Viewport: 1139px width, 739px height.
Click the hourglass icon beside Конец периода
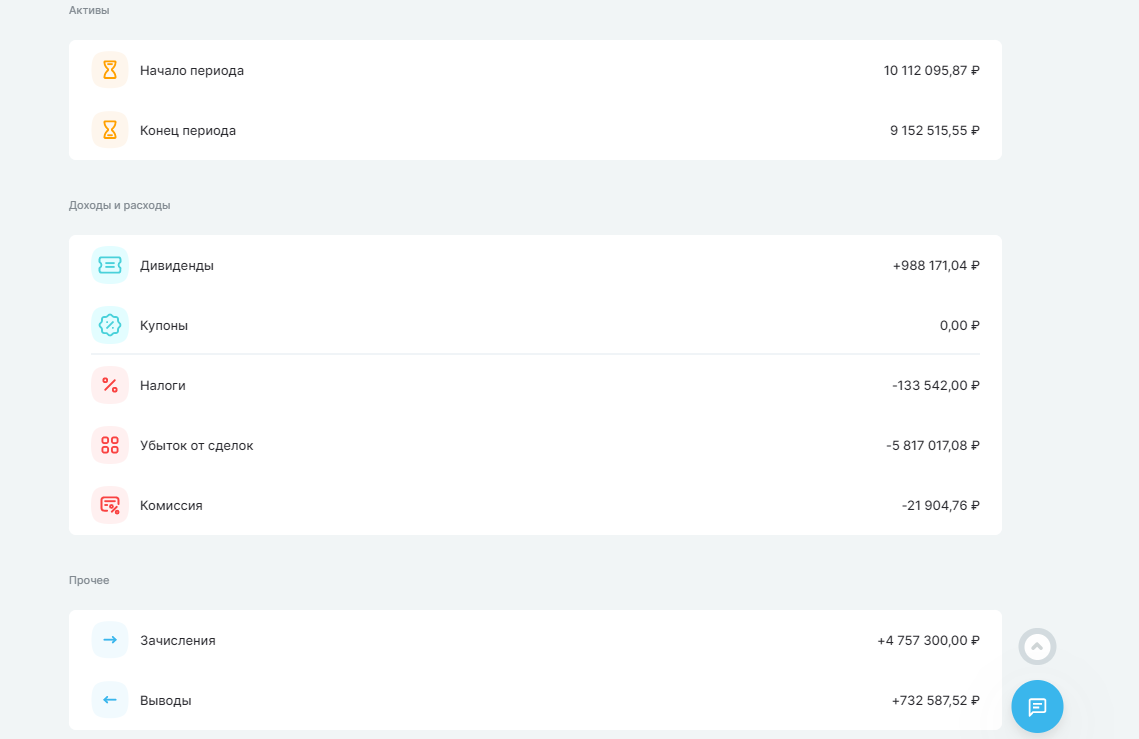tap(110, 130)
